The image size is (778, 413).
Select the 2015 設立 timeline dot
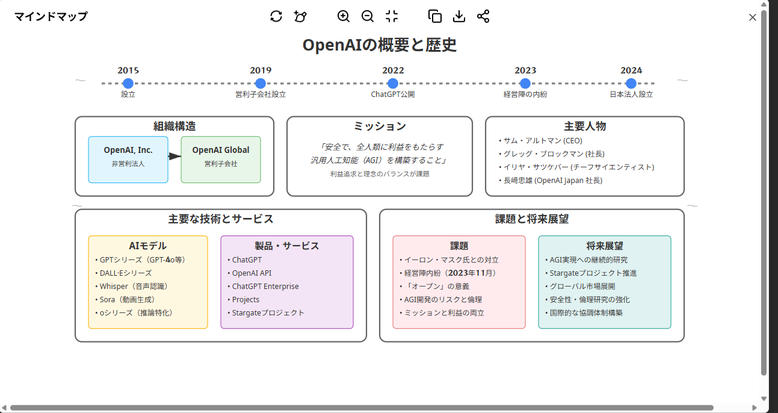128,83
